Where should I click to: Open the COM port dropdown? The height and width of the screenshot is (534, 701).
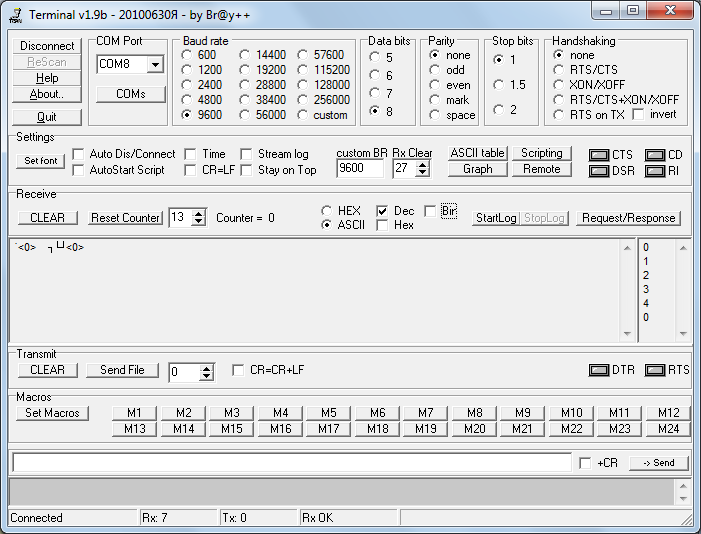tap(155, 65)
